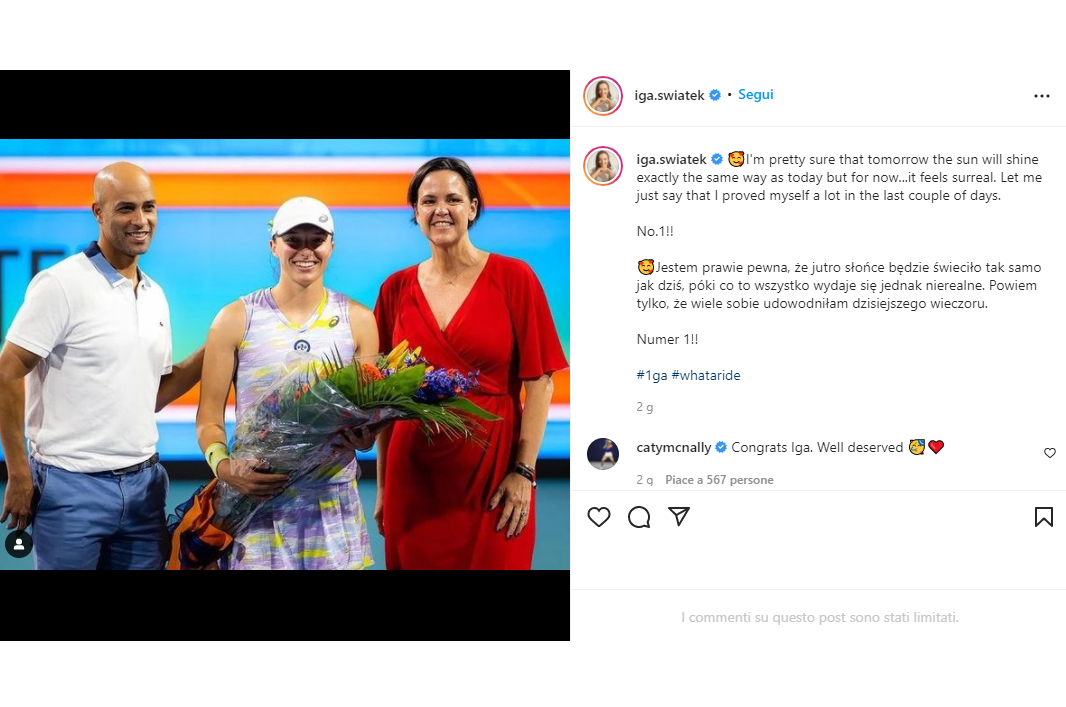Open the #1ga hashtag
Screen dimensions: 1066x707
652,375
